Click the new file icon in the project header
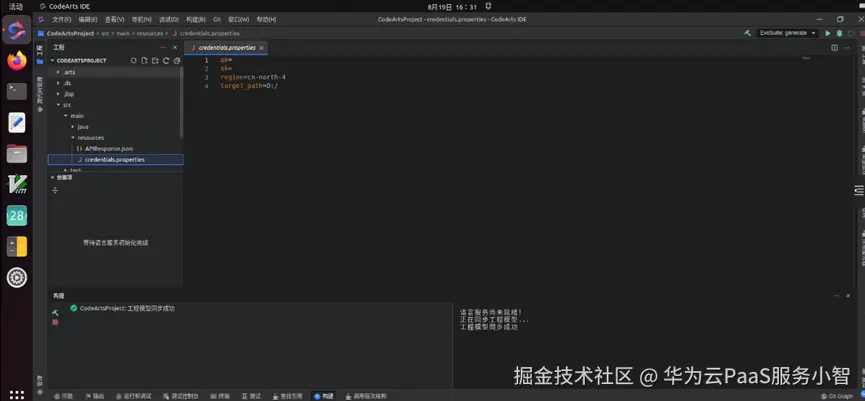 point(144,61)
